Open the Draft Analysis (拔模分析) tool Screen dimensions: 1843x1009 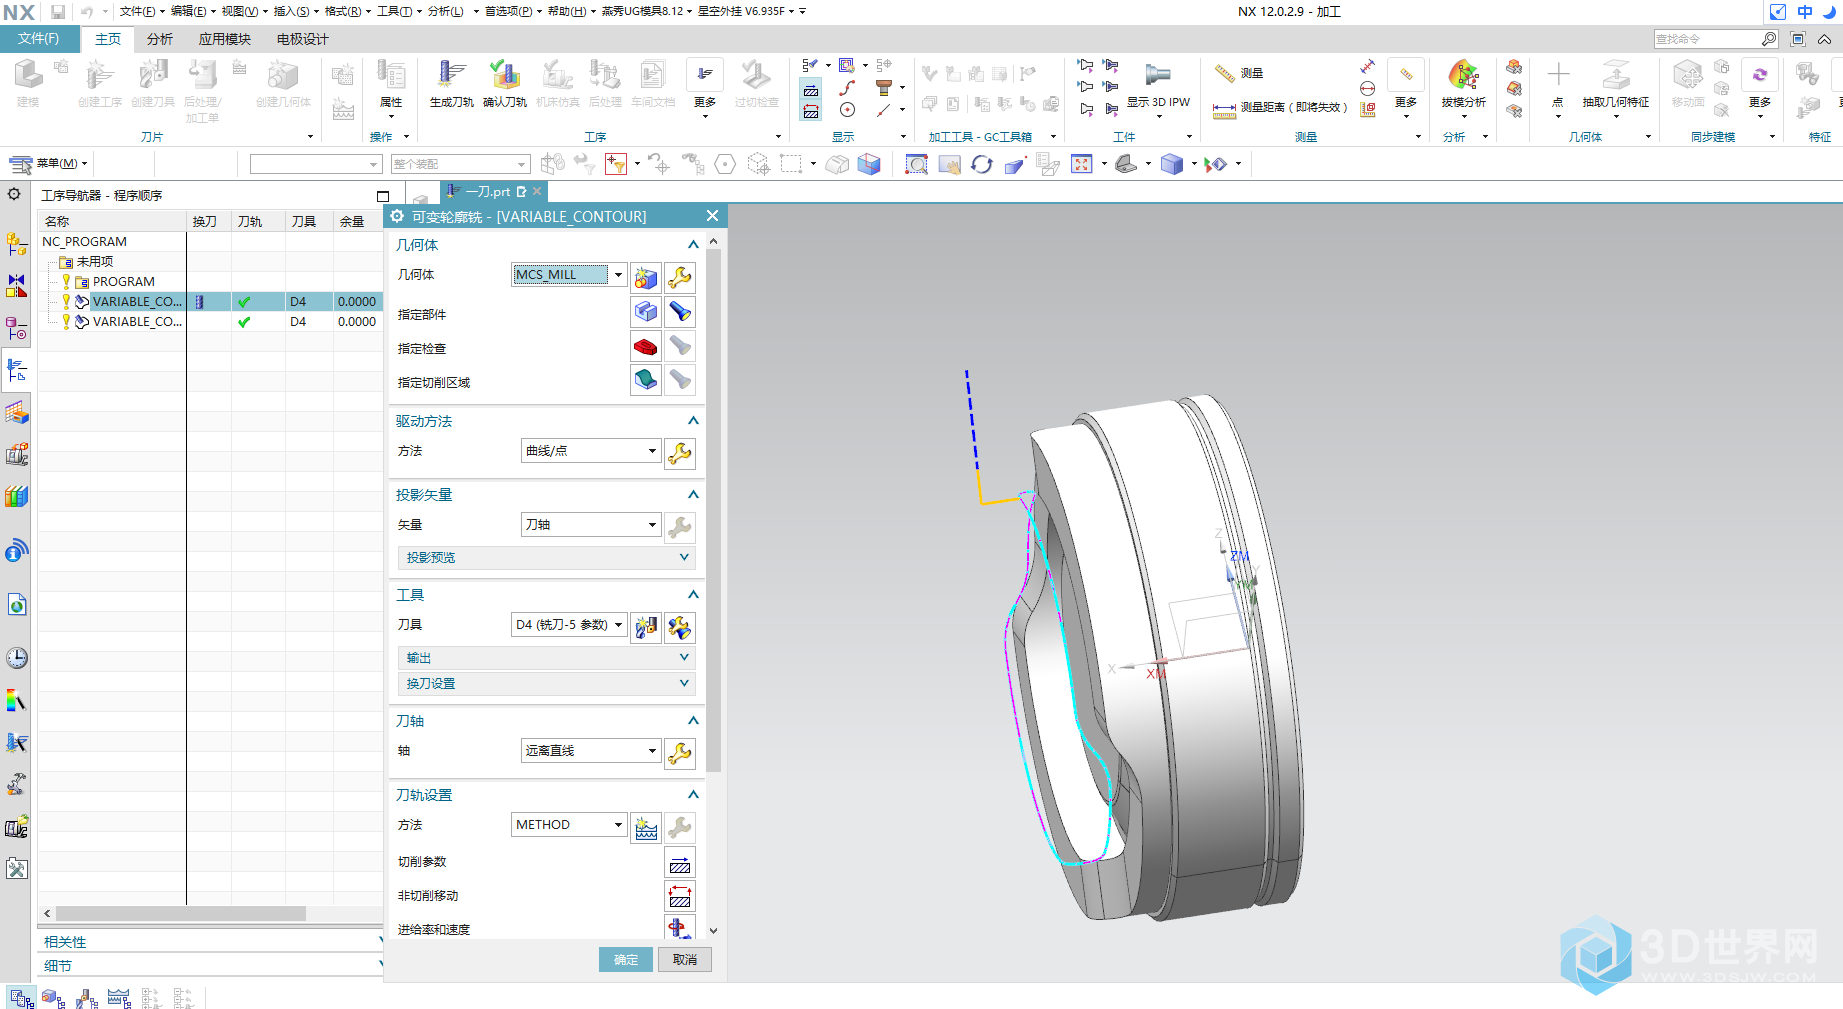[x=1463, y=76]
